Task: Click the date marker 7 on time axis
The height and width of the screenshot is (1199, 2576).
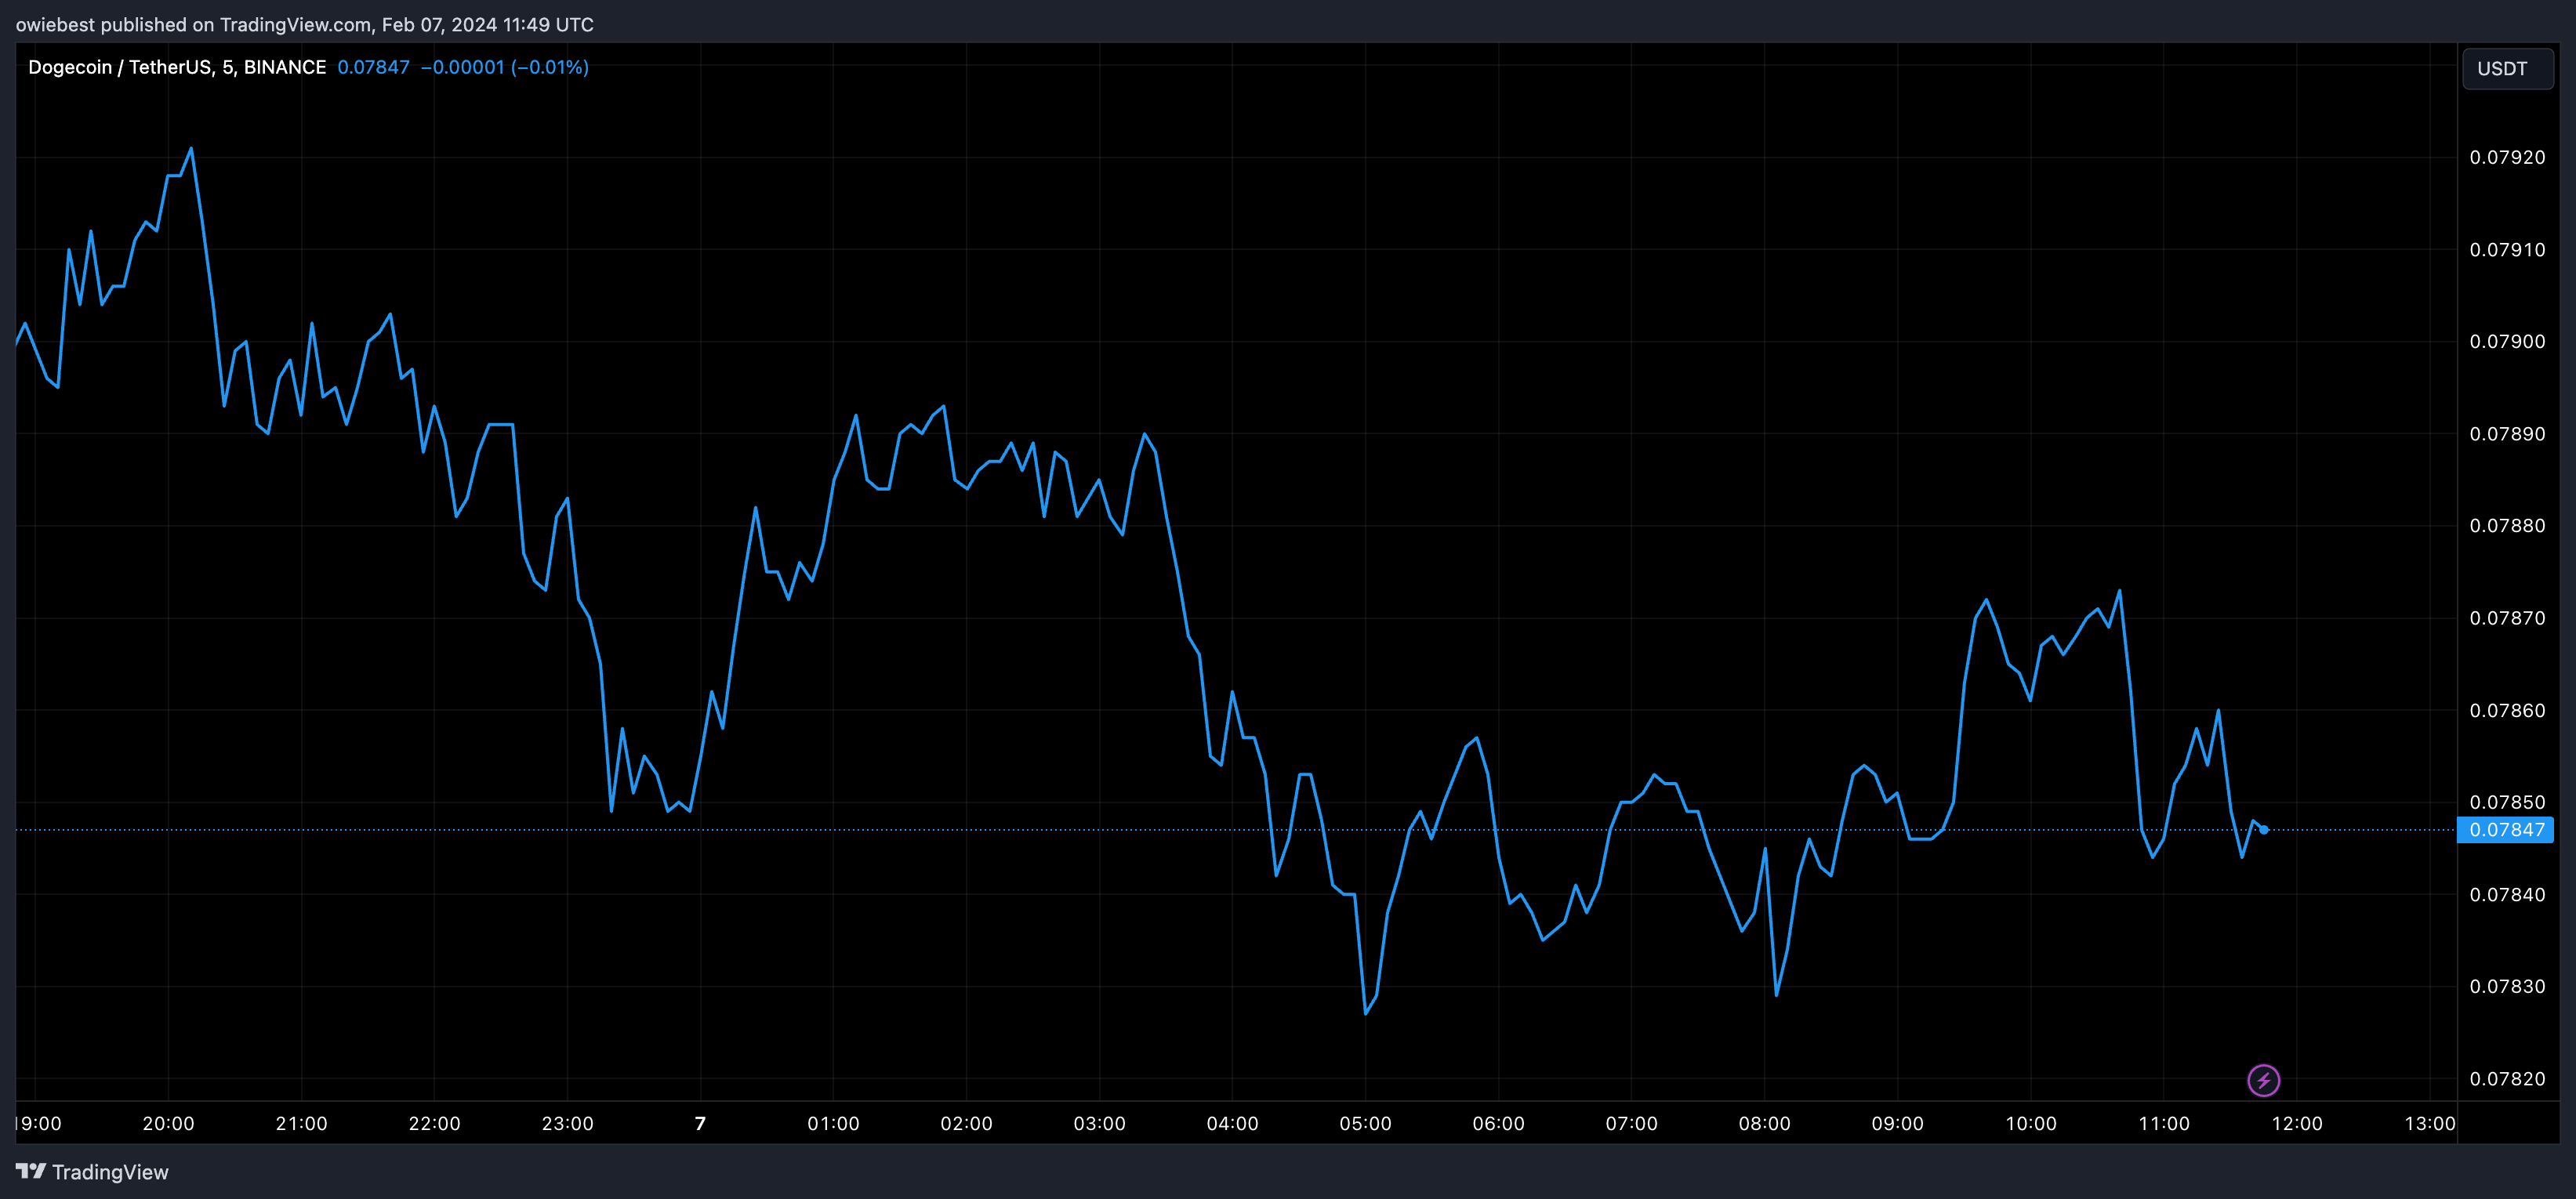Action: [x=700, y=1123]
